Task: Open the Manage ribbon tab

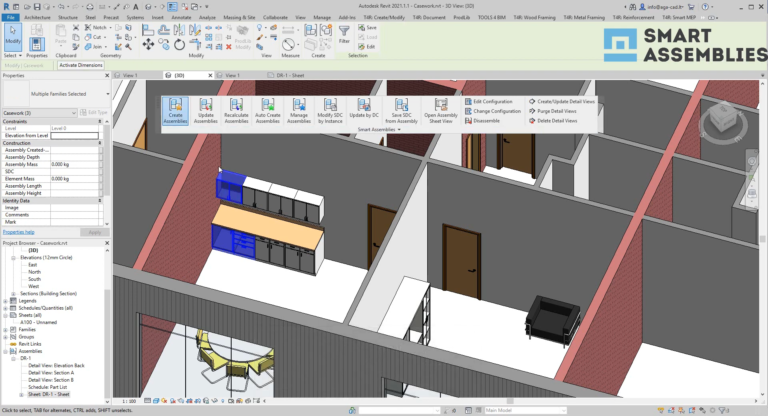Action: 322,17
